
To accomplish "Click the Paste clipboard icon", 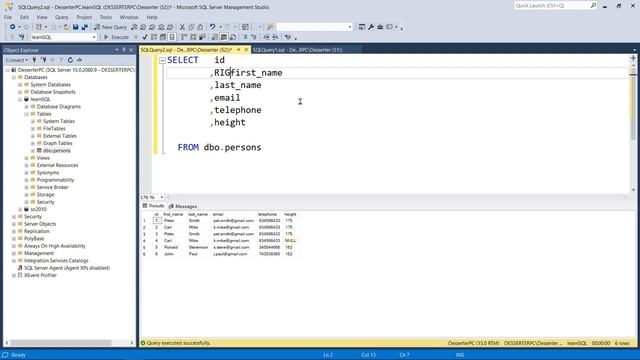I will [x=200, y=27].
